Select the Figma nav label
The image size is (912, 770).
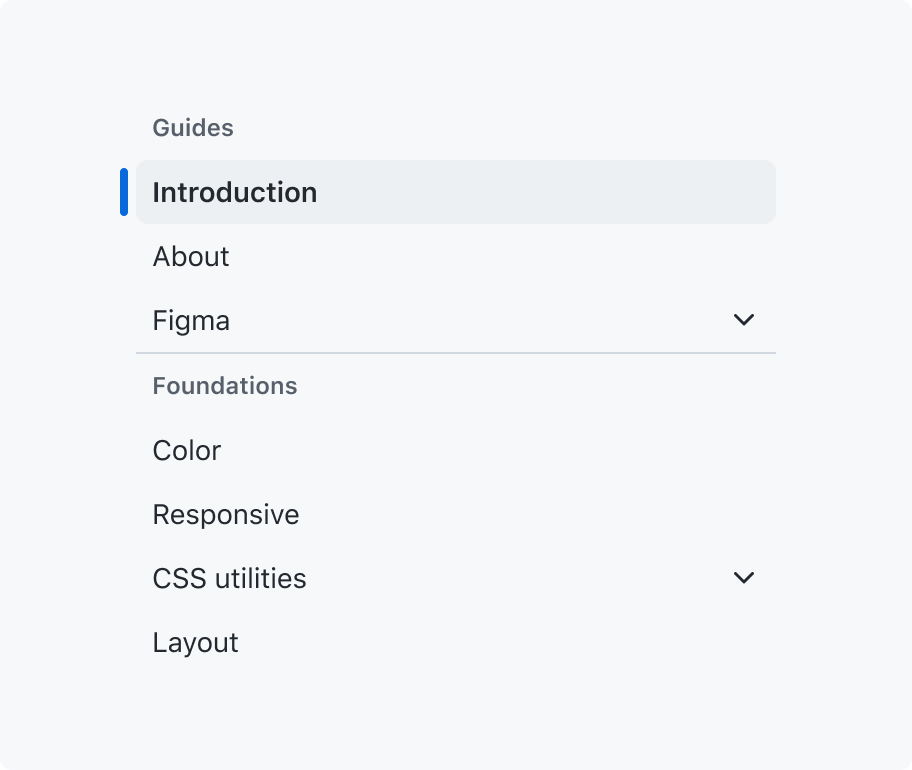(191, 321)
